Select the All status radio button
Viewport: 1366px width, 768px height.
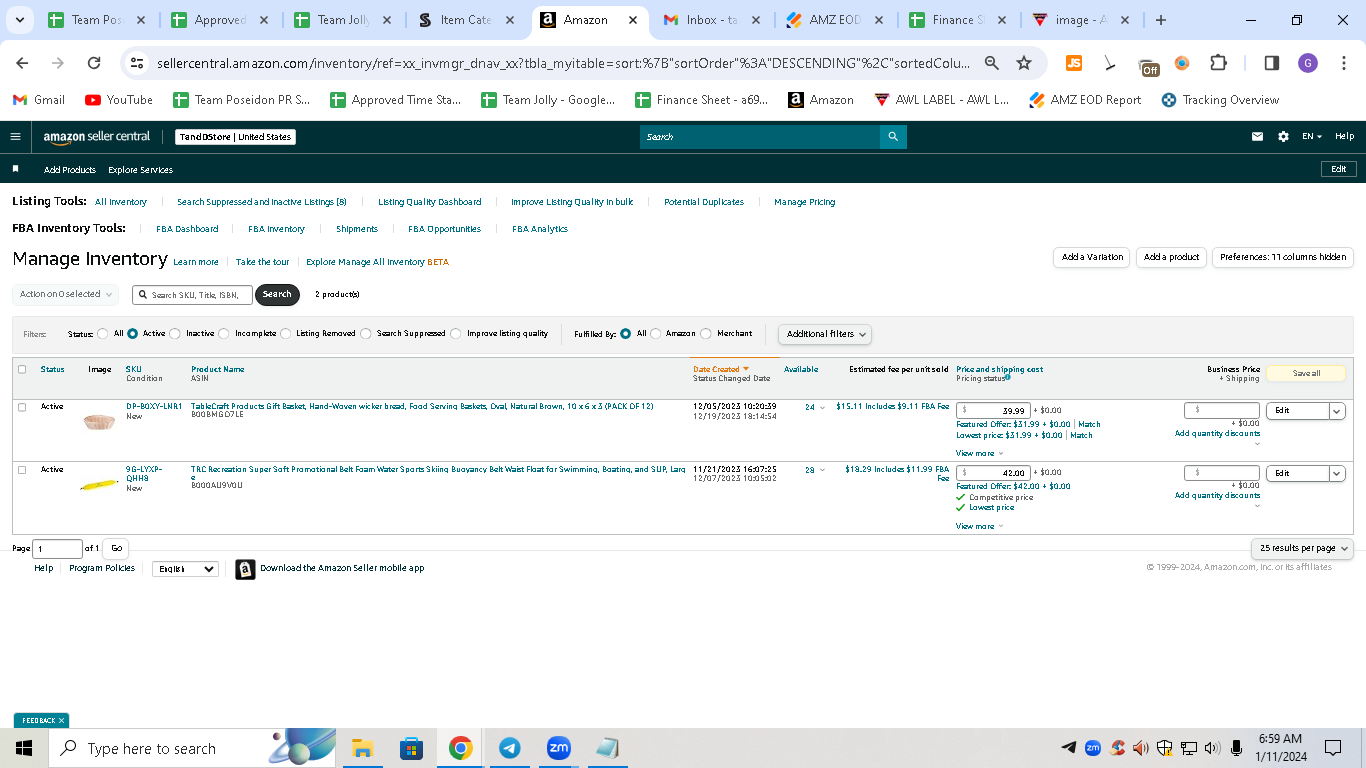pos(103,334)
